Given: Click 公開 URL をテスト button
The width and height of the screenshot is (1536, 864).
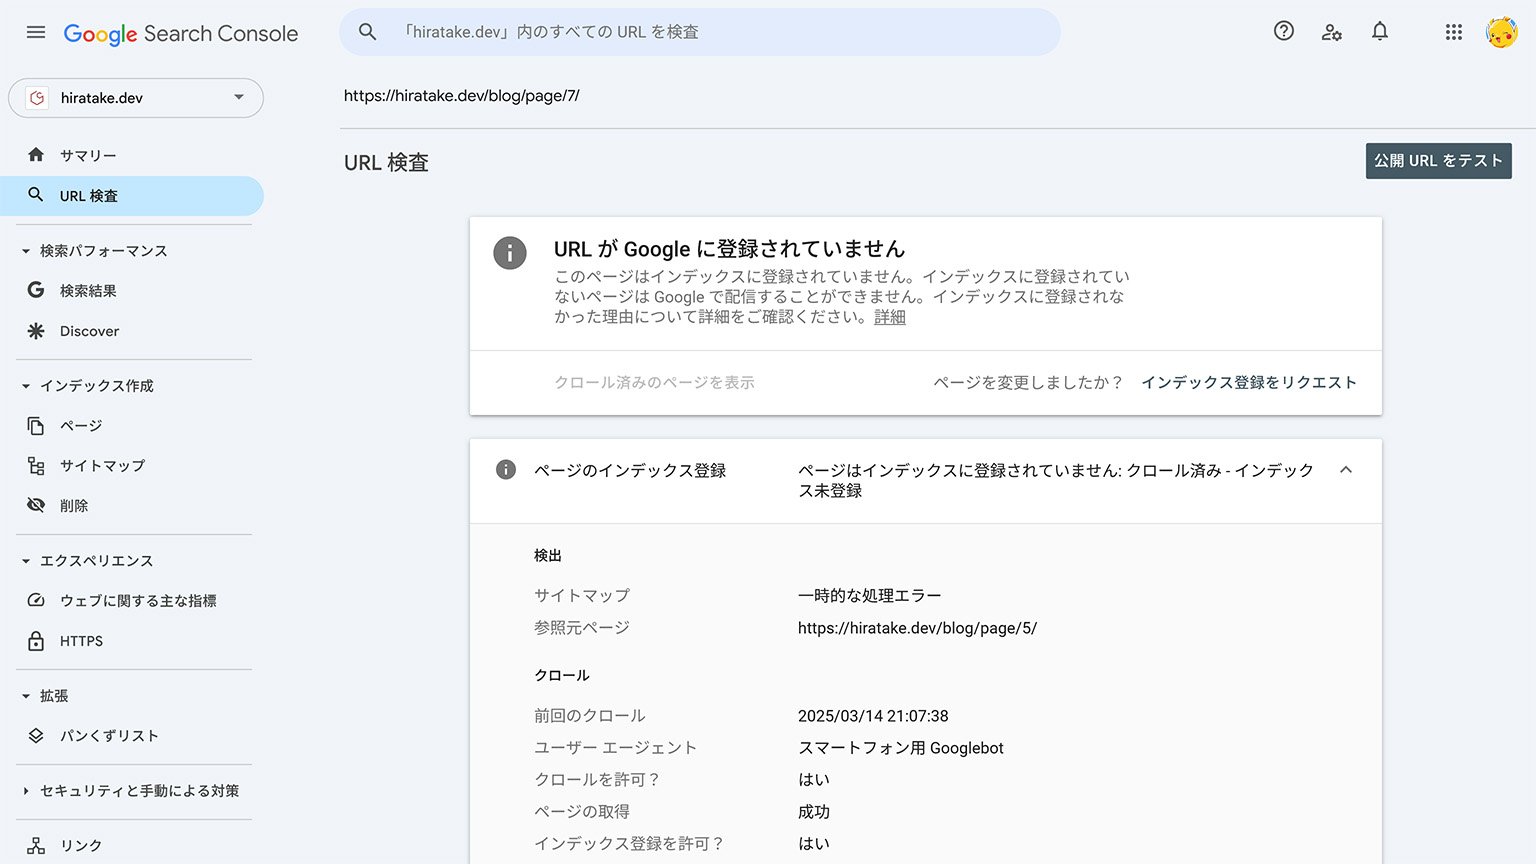Looking at the screenshot, I should coord(1438,161).
